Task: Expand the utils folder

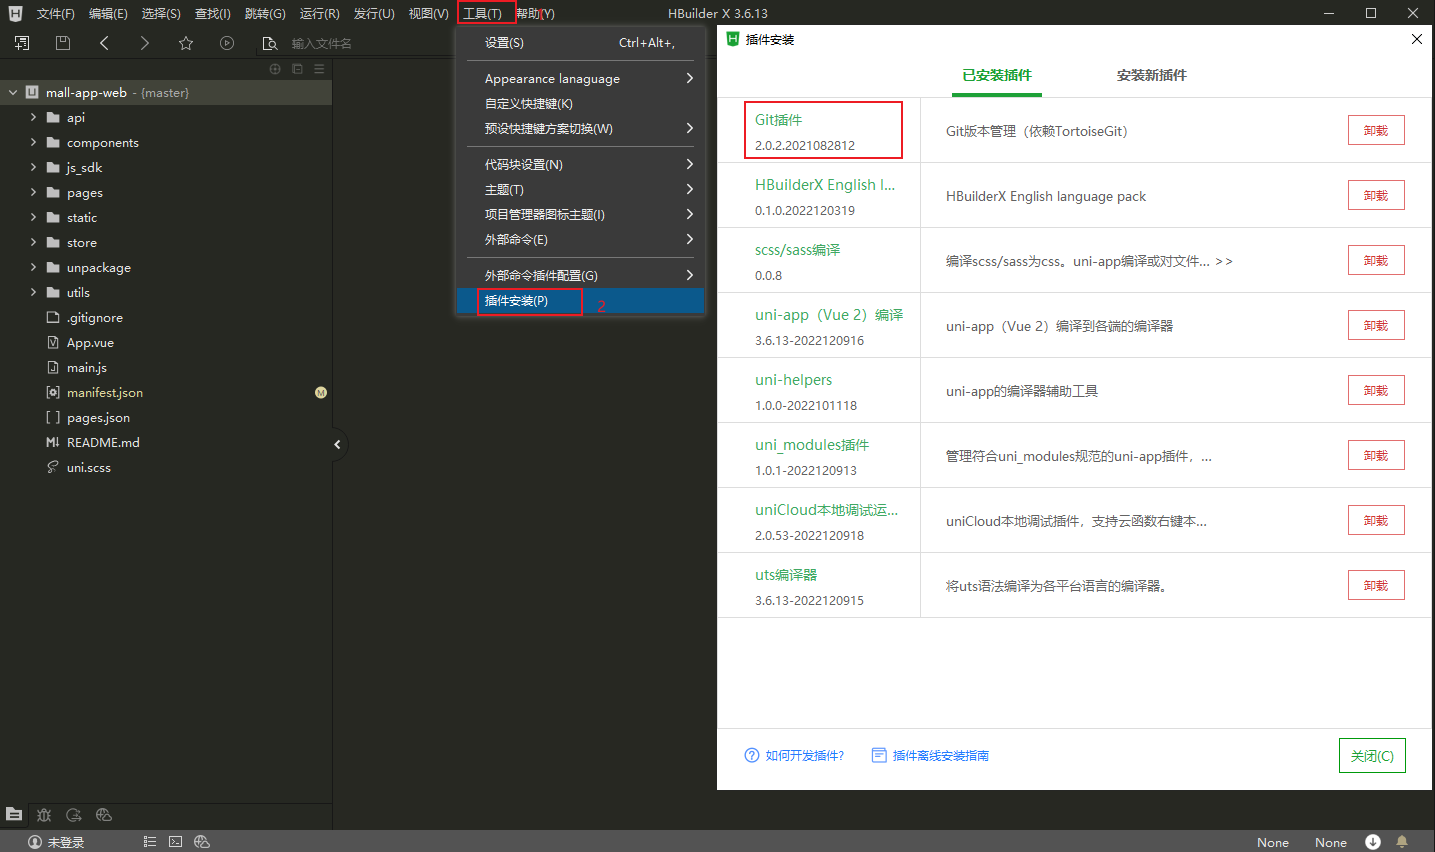Action: [33, 292]
